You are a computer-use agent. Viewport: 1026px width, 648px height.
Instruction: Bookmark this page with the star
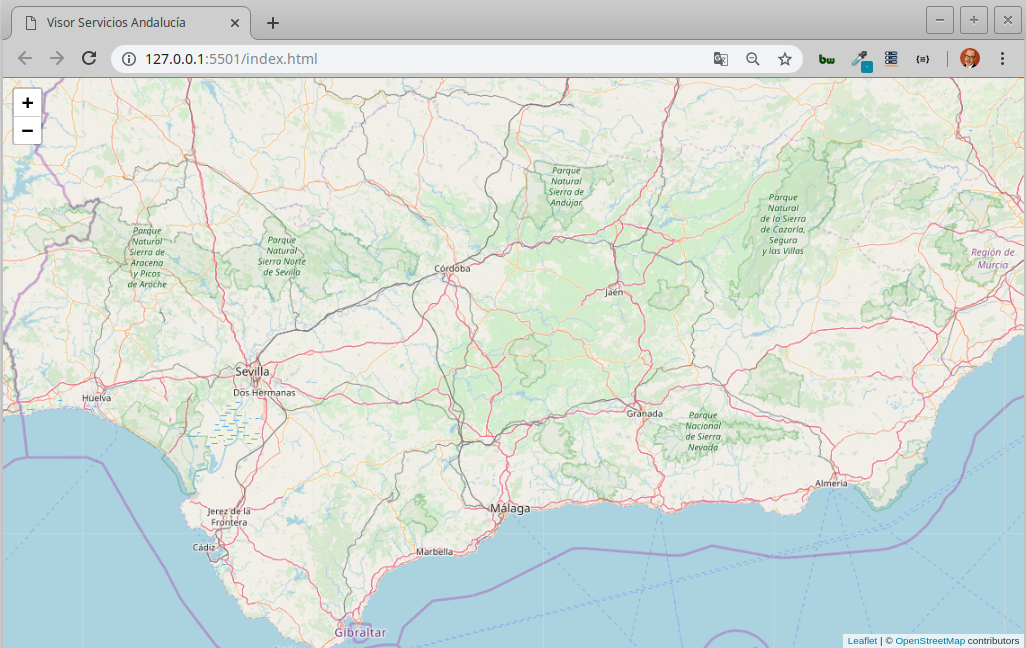click(x=785, y=59)
